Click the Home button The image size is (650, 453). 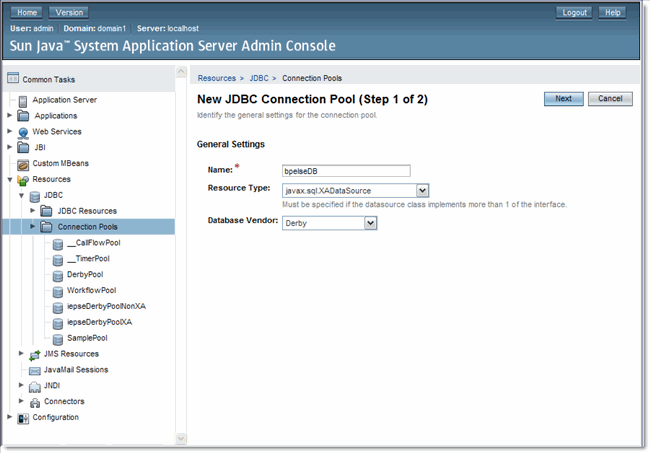[x=27, y=13]
